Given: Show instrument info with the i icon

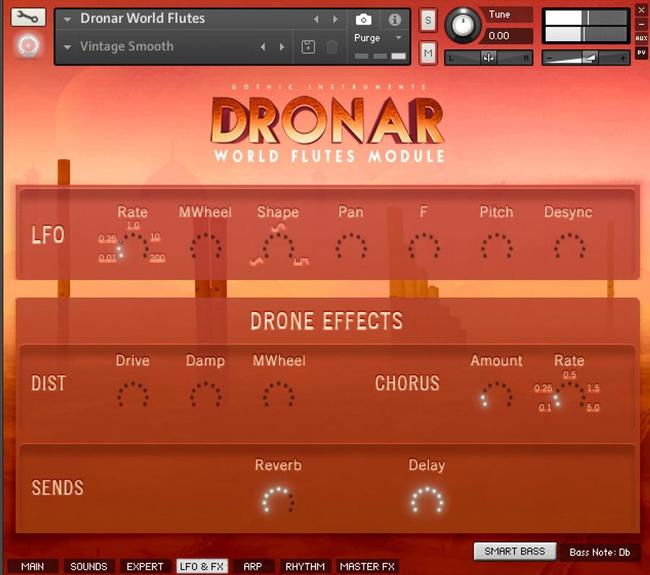Looking at the screenshot, I should 394,19.
